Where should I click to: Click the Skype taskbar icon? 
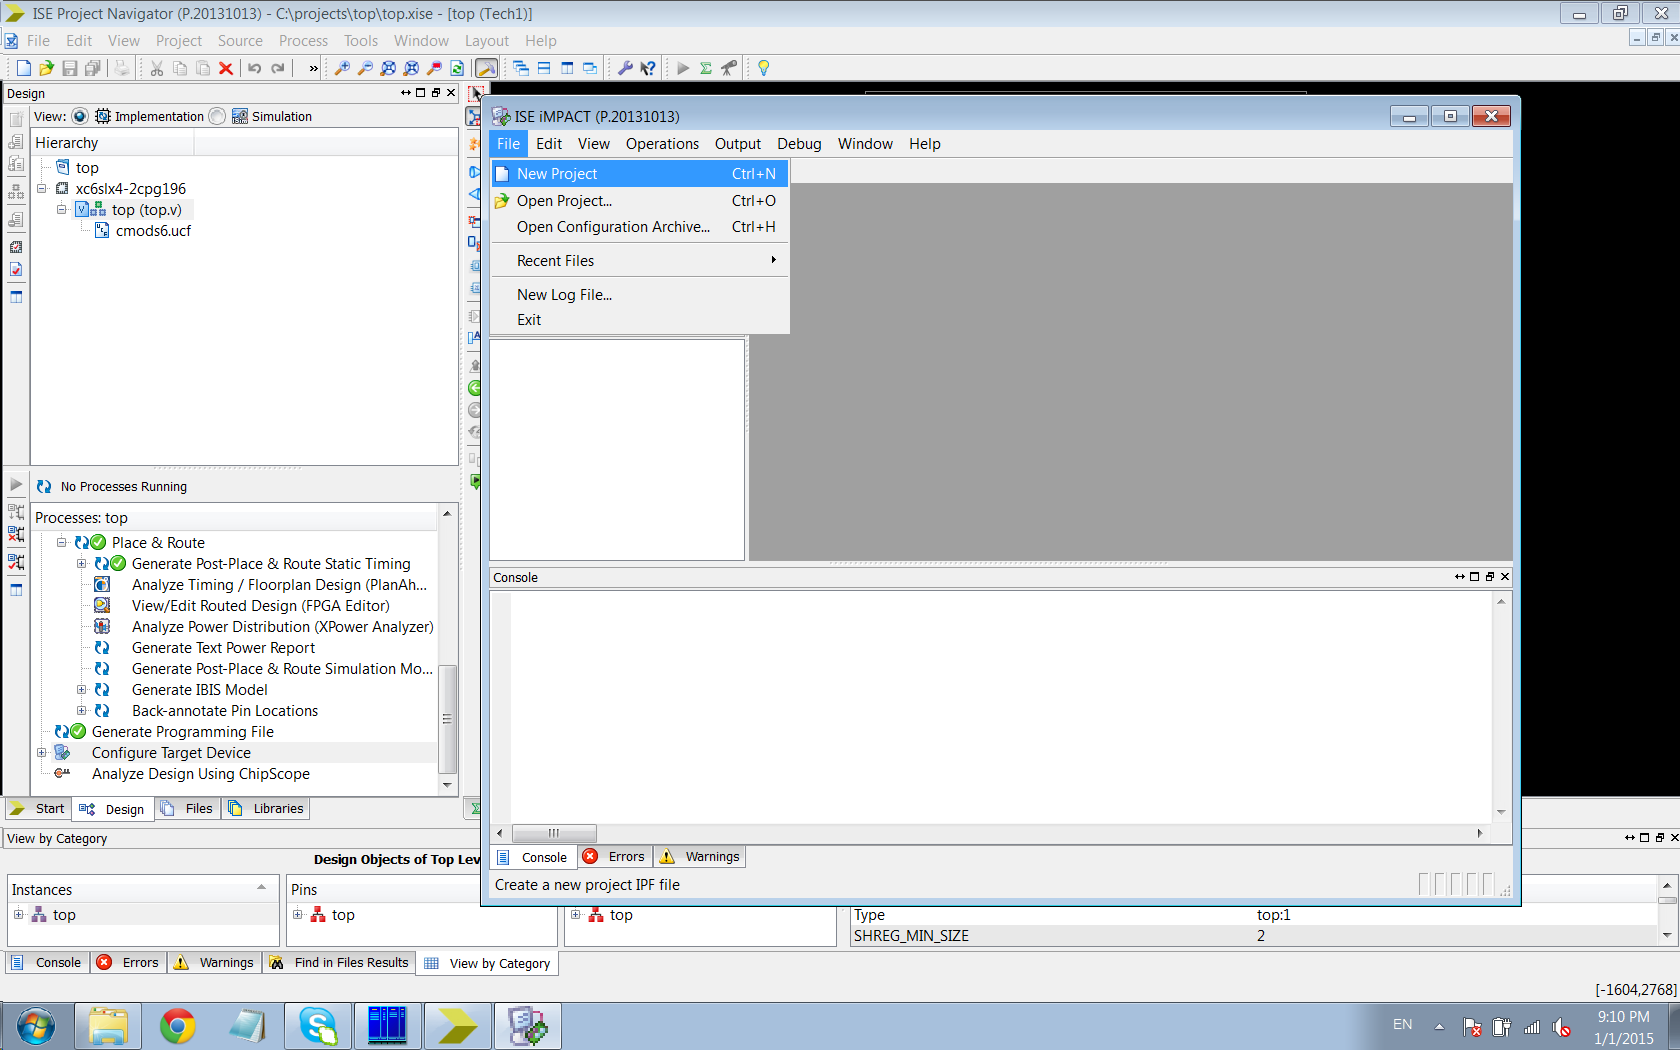click(318, 1026)
